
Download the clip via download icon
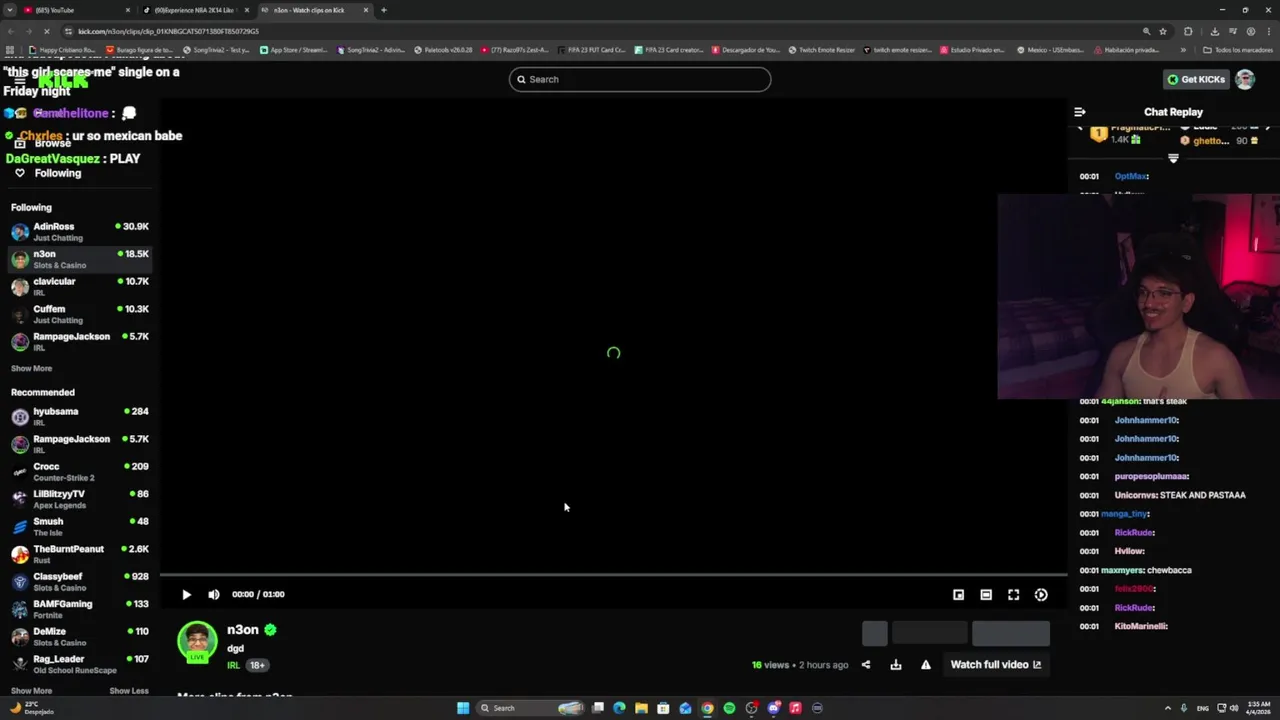pyautogui.click(x=896, y=664)
